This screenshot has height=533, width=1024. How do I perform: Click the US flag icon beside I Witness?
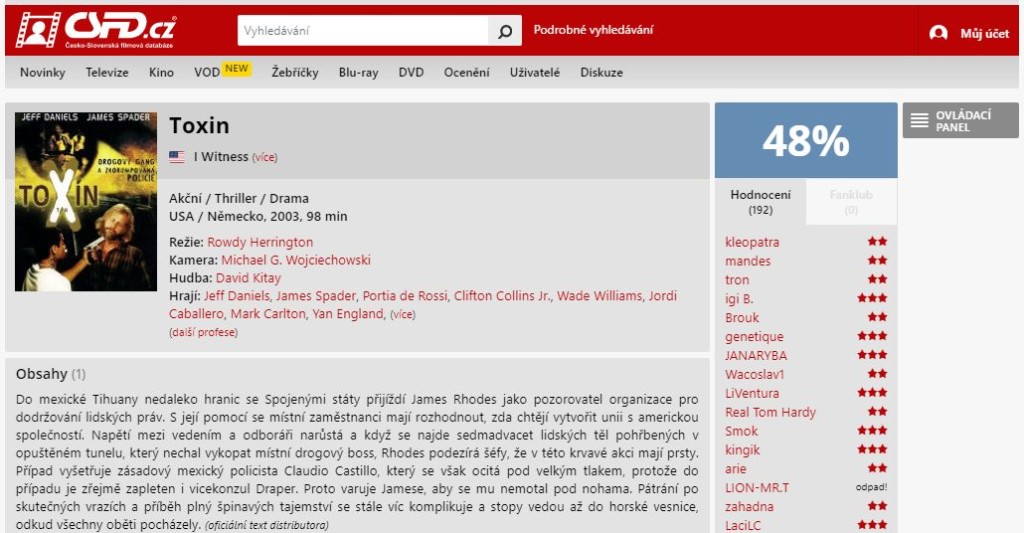coord(176,157)
